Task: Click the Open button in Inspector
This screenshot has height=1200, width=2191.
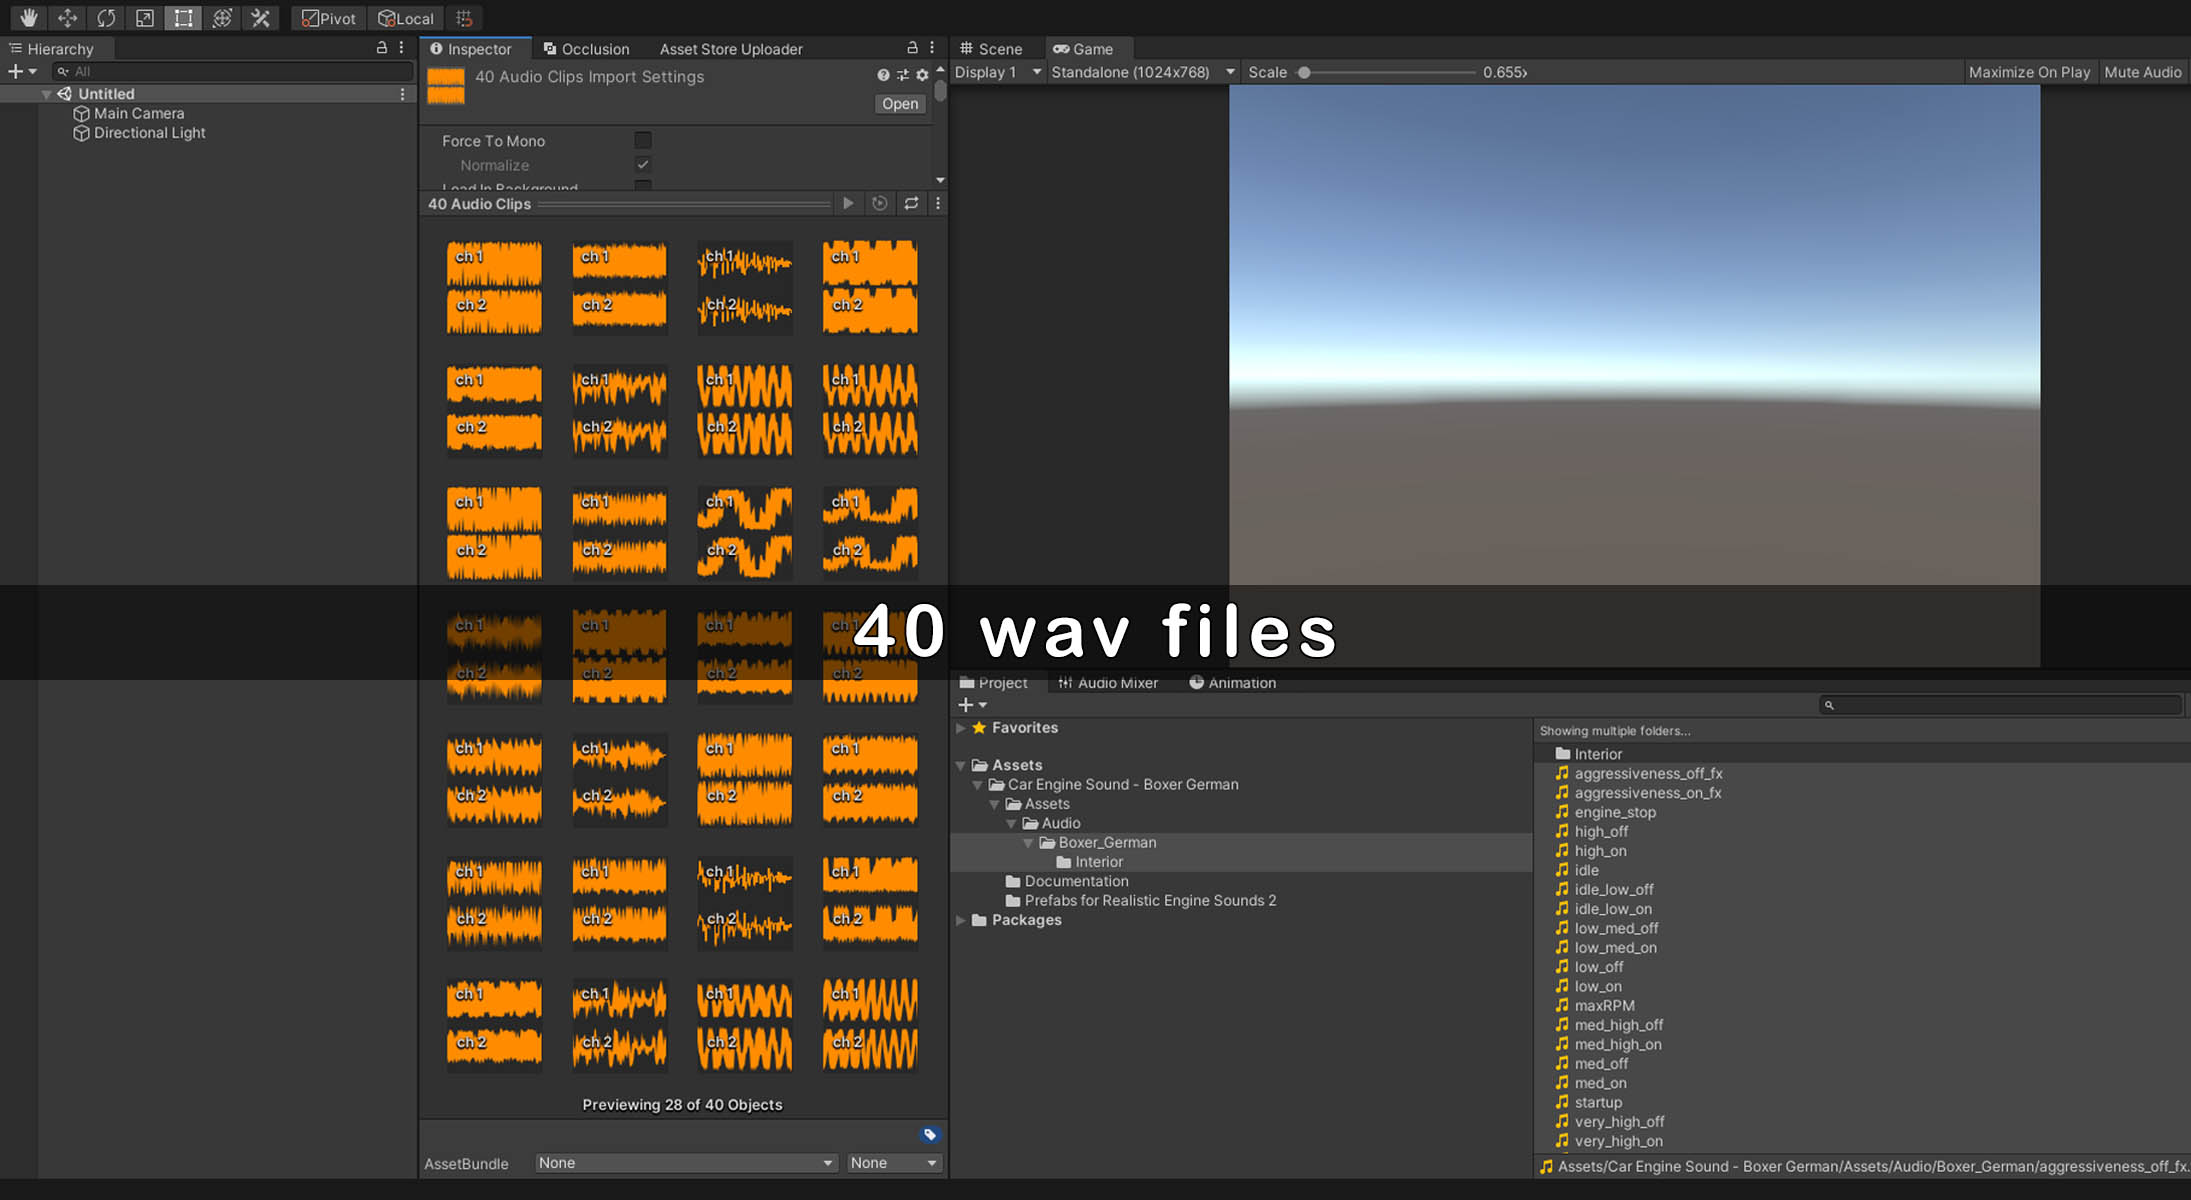Action: (x=899, y=104)
